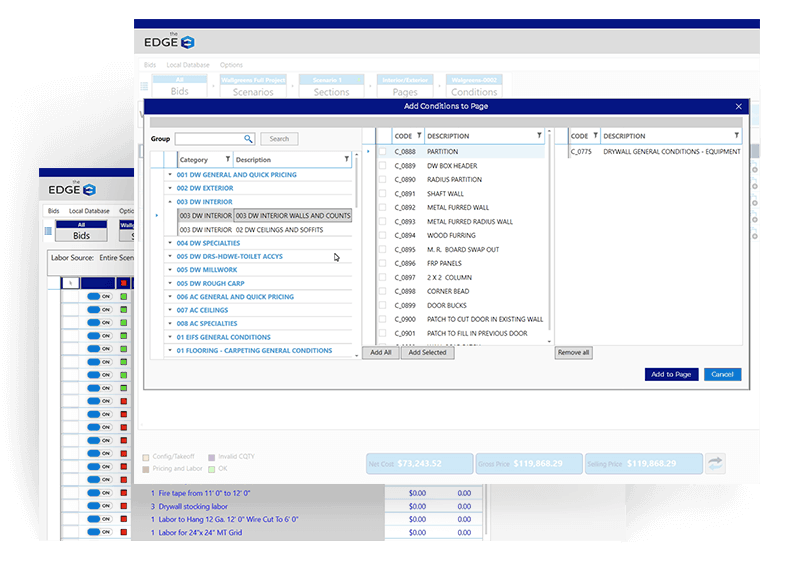This screenshot has width=800, height=562.
Task: Click the swap arrows icon beside Selling Price
Action: [715, 463]
